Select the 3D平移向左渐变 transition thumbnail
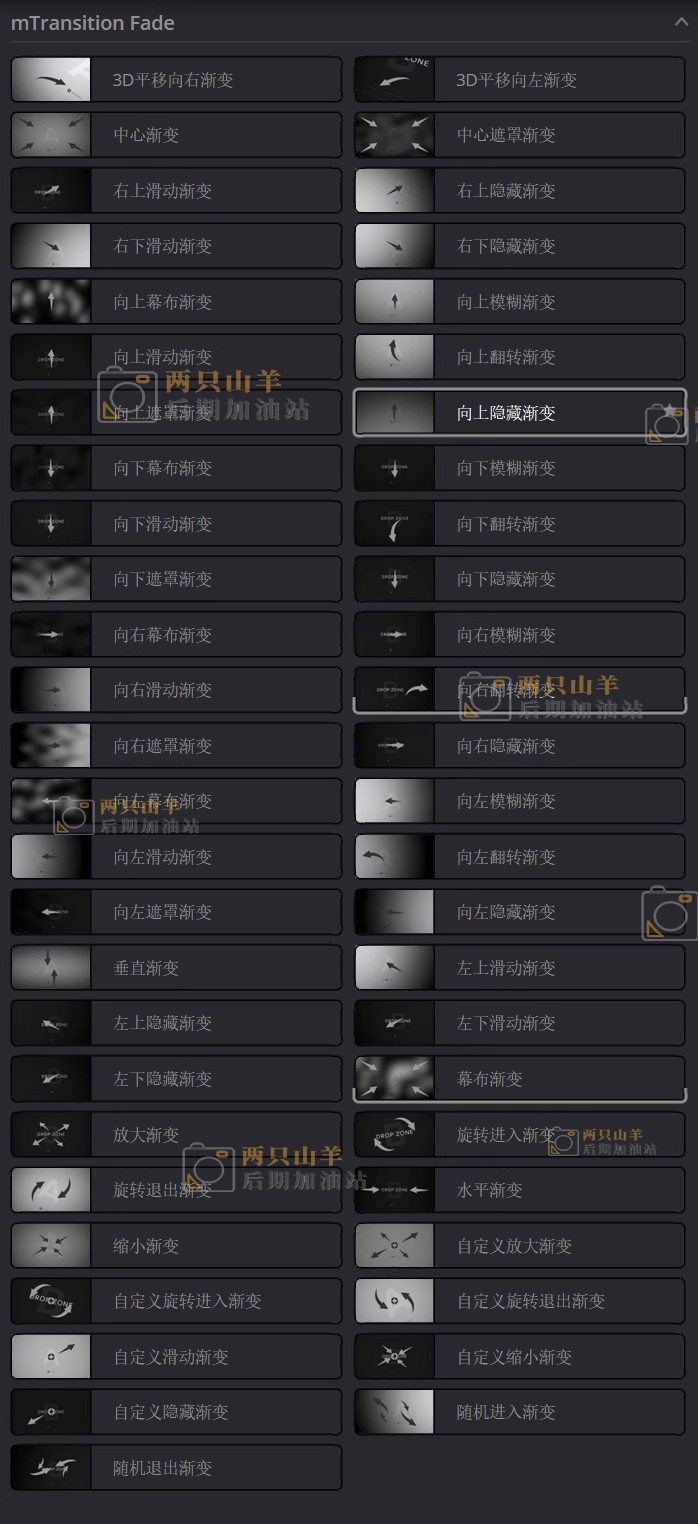Viewport: 698px width, 1524px height. click(394, 80)
